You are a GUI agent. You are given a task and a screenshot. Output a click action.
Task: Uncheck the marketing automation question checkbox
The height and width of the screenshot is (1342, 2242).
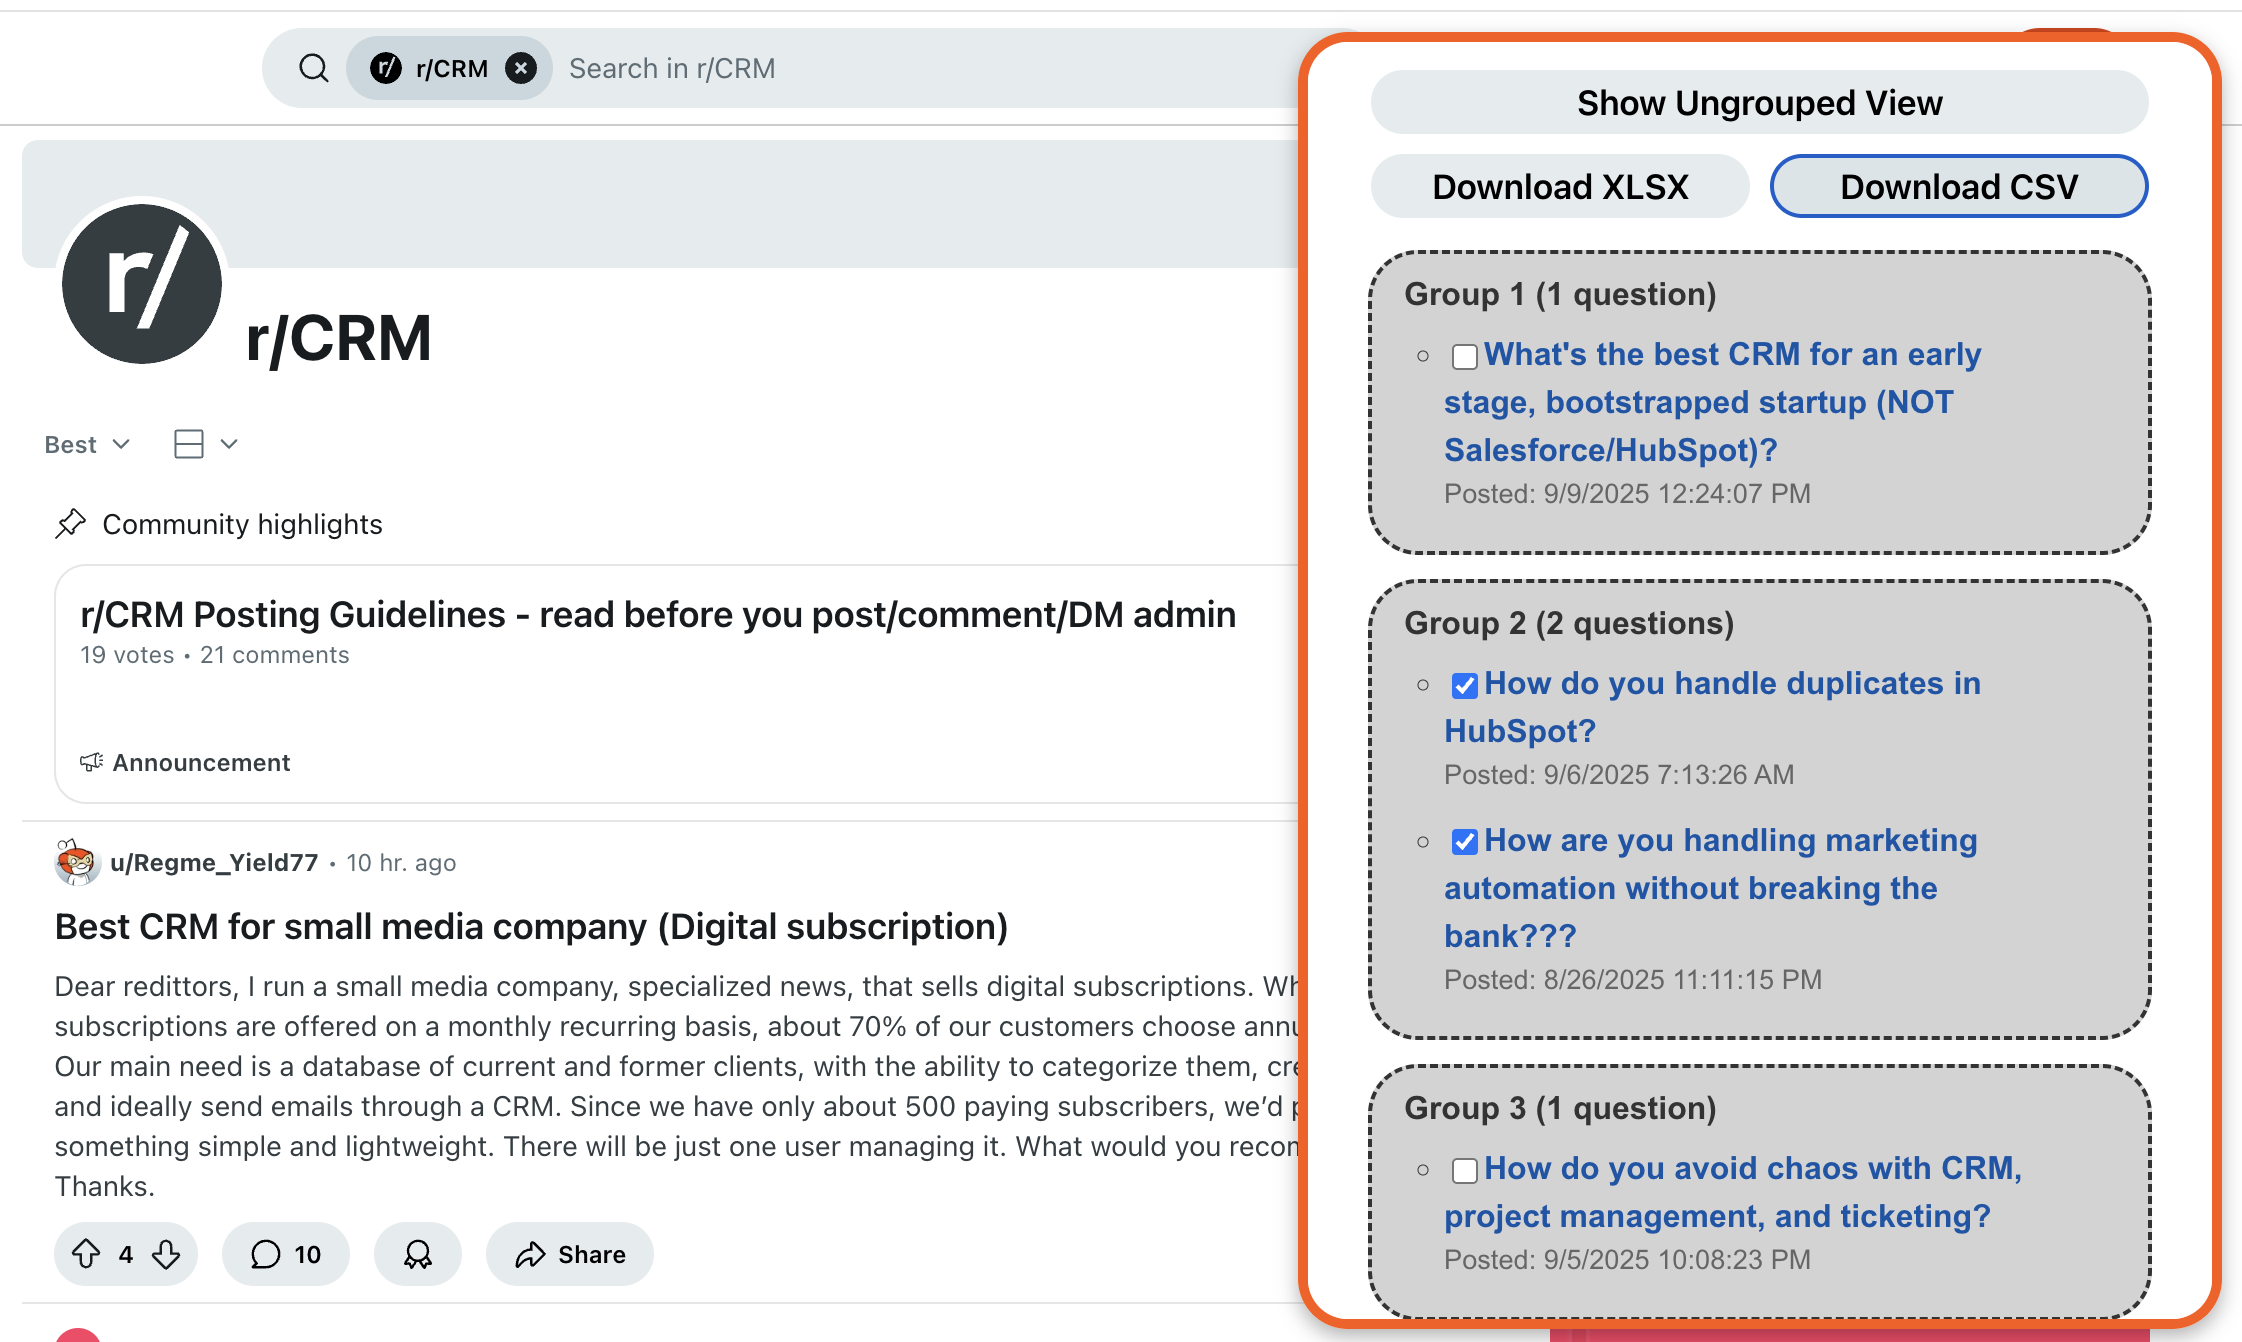click(1465, 843)
